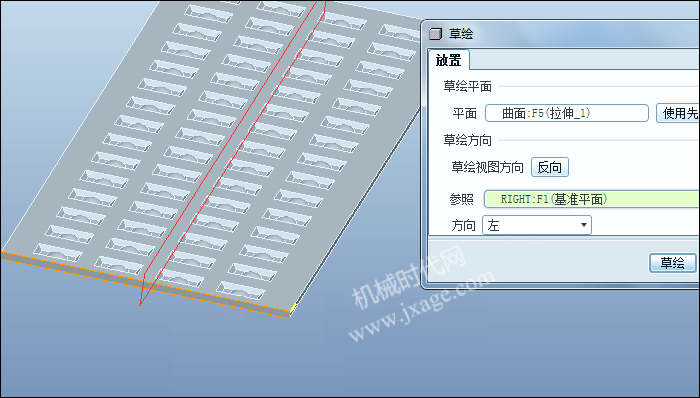Click the 草绘方向 section heading

tap(467, 141)
